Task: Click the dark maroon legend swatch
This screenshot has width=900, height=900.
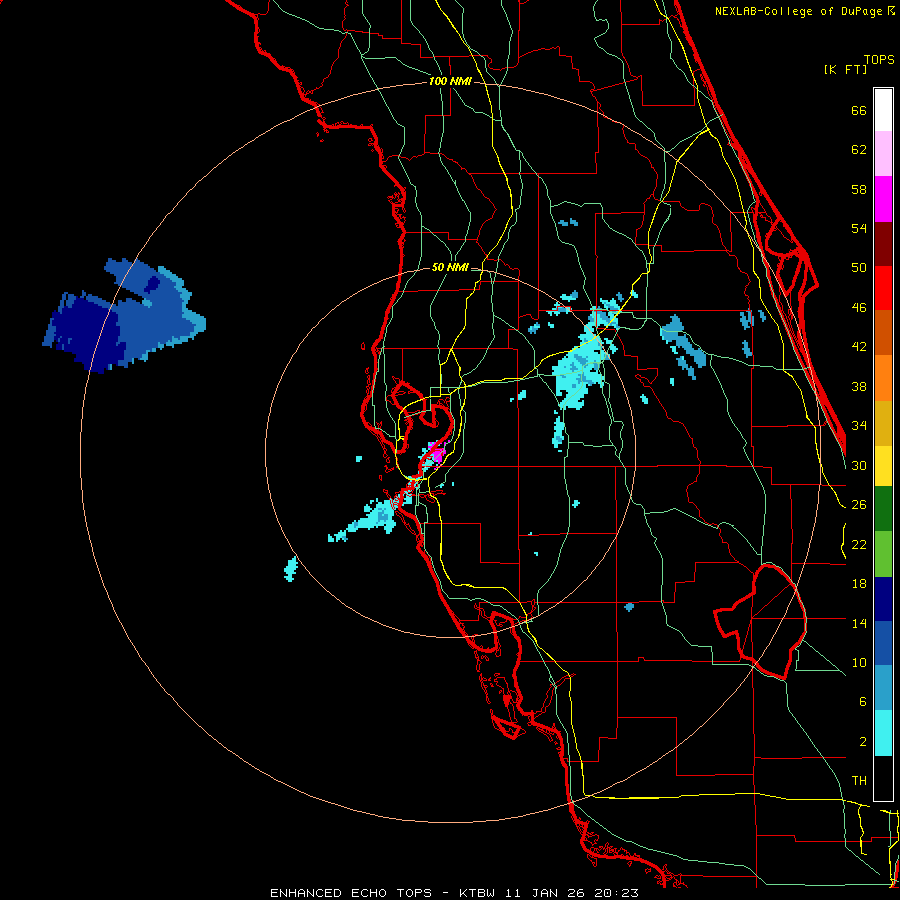Action: click(883, 244)
